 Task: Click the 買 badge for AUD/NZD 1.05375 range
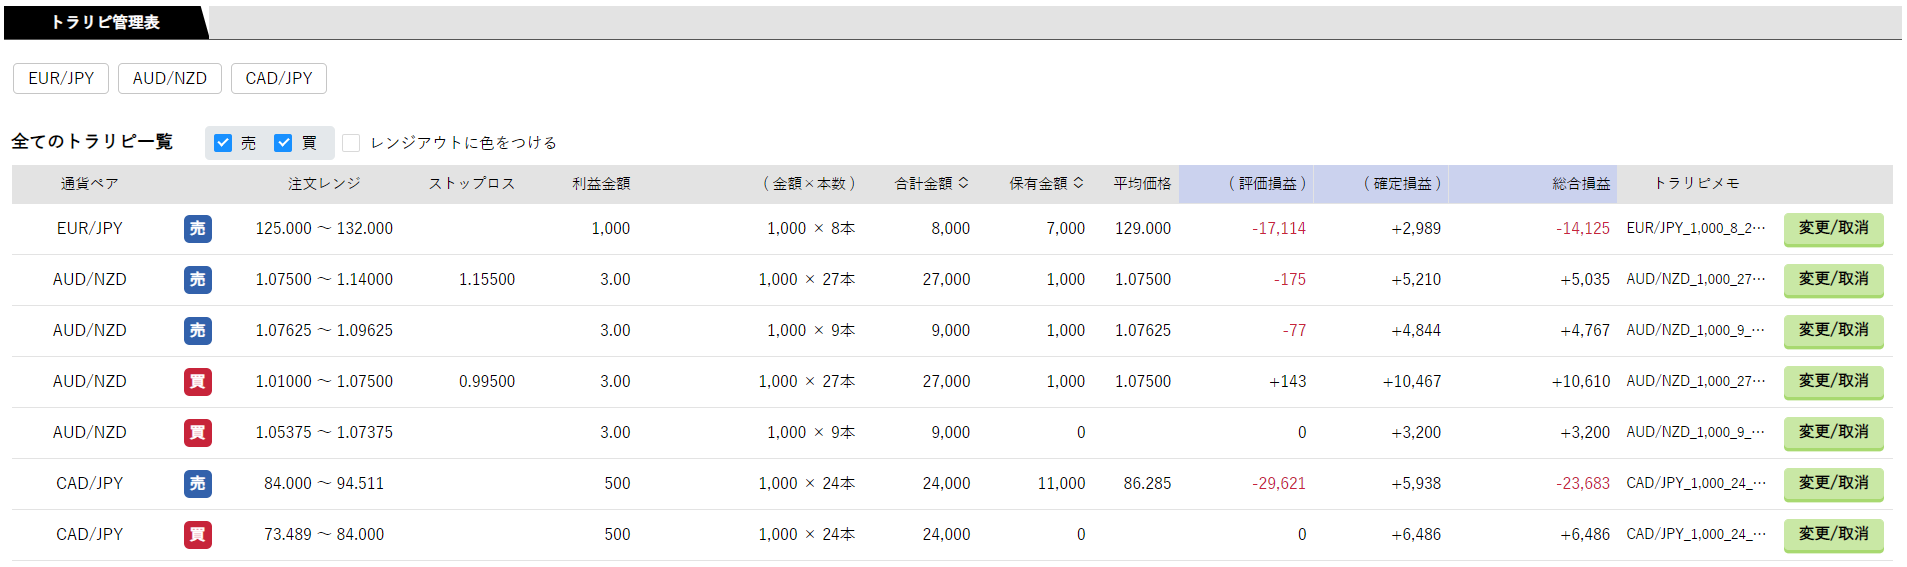coord(198,433)
